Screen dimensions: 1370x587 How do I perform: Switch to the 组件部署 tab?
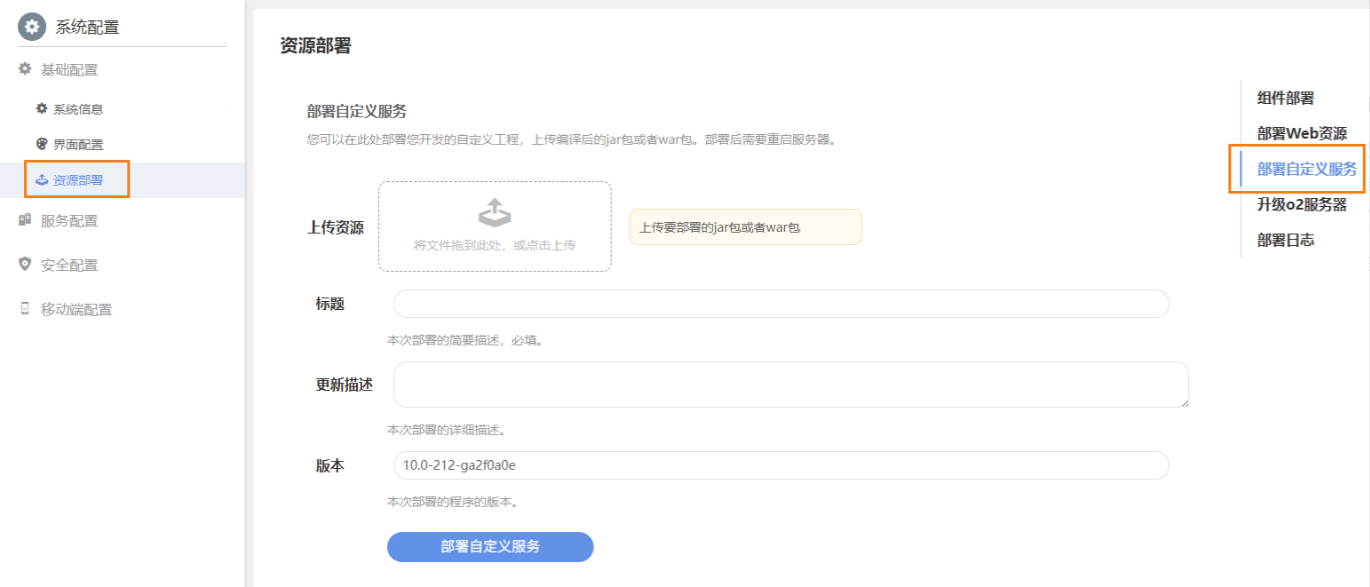pos(1285,98)
